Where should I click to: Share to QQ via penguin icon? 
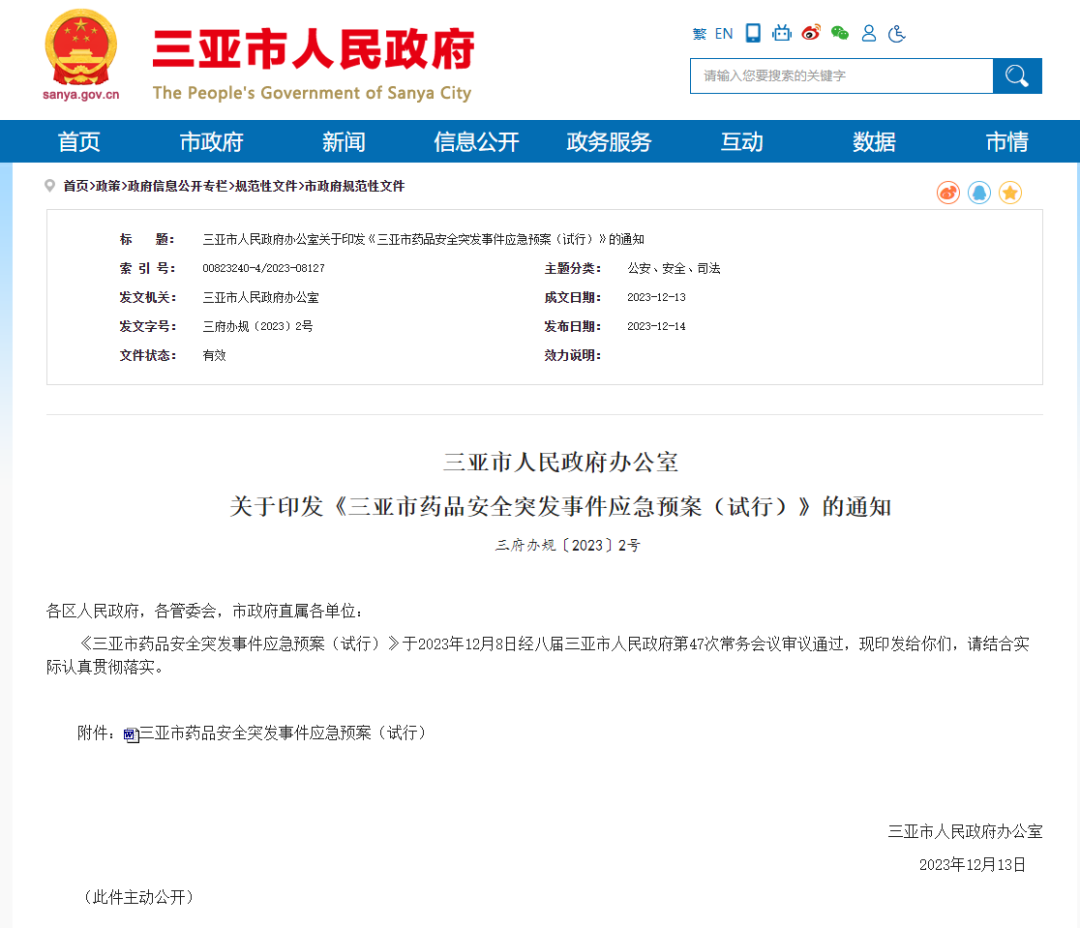coord(979,193)
